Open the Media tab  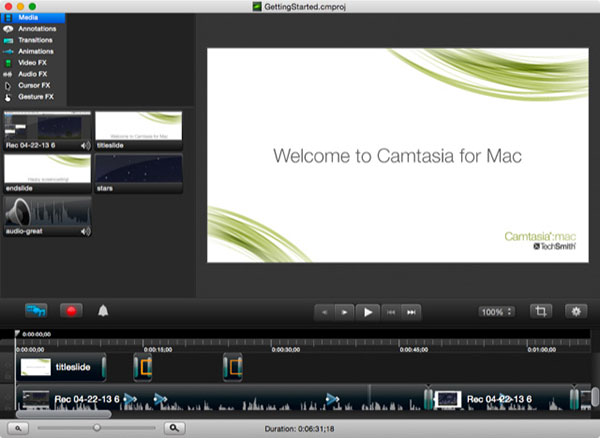(x=33, y=18)
